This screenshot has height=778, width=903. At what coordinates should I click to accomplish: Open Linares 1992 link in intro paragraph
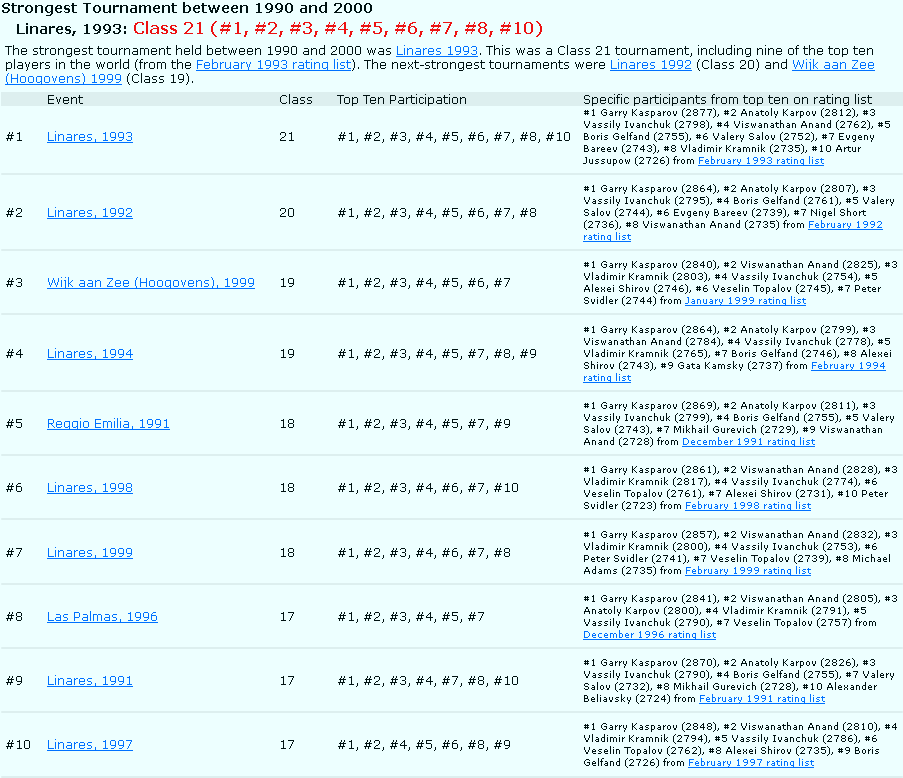coord(650,65)
